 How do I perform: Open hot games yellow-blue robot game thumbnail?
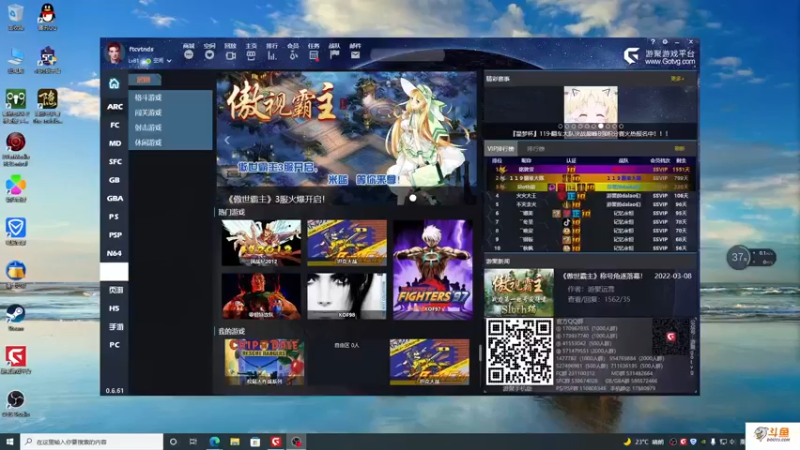tap(346, 243)
